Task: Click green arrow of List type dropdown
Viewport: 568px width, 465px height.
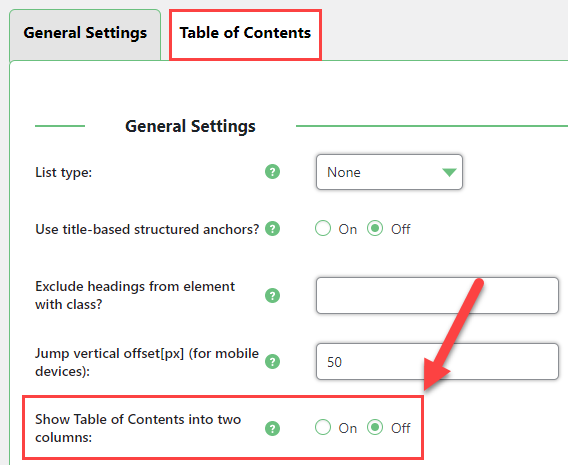Action: tap(449, 172)
